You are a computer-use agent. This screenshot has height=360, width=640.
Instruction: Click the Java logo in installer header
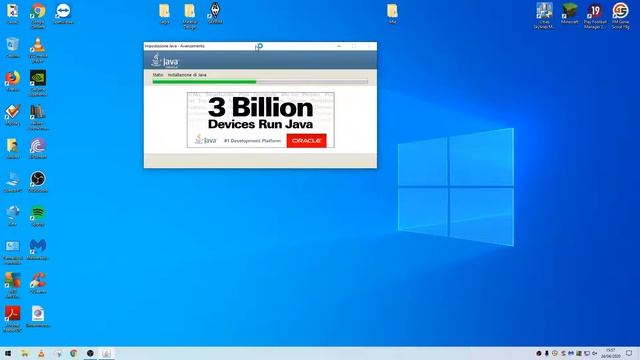point(165,60)
